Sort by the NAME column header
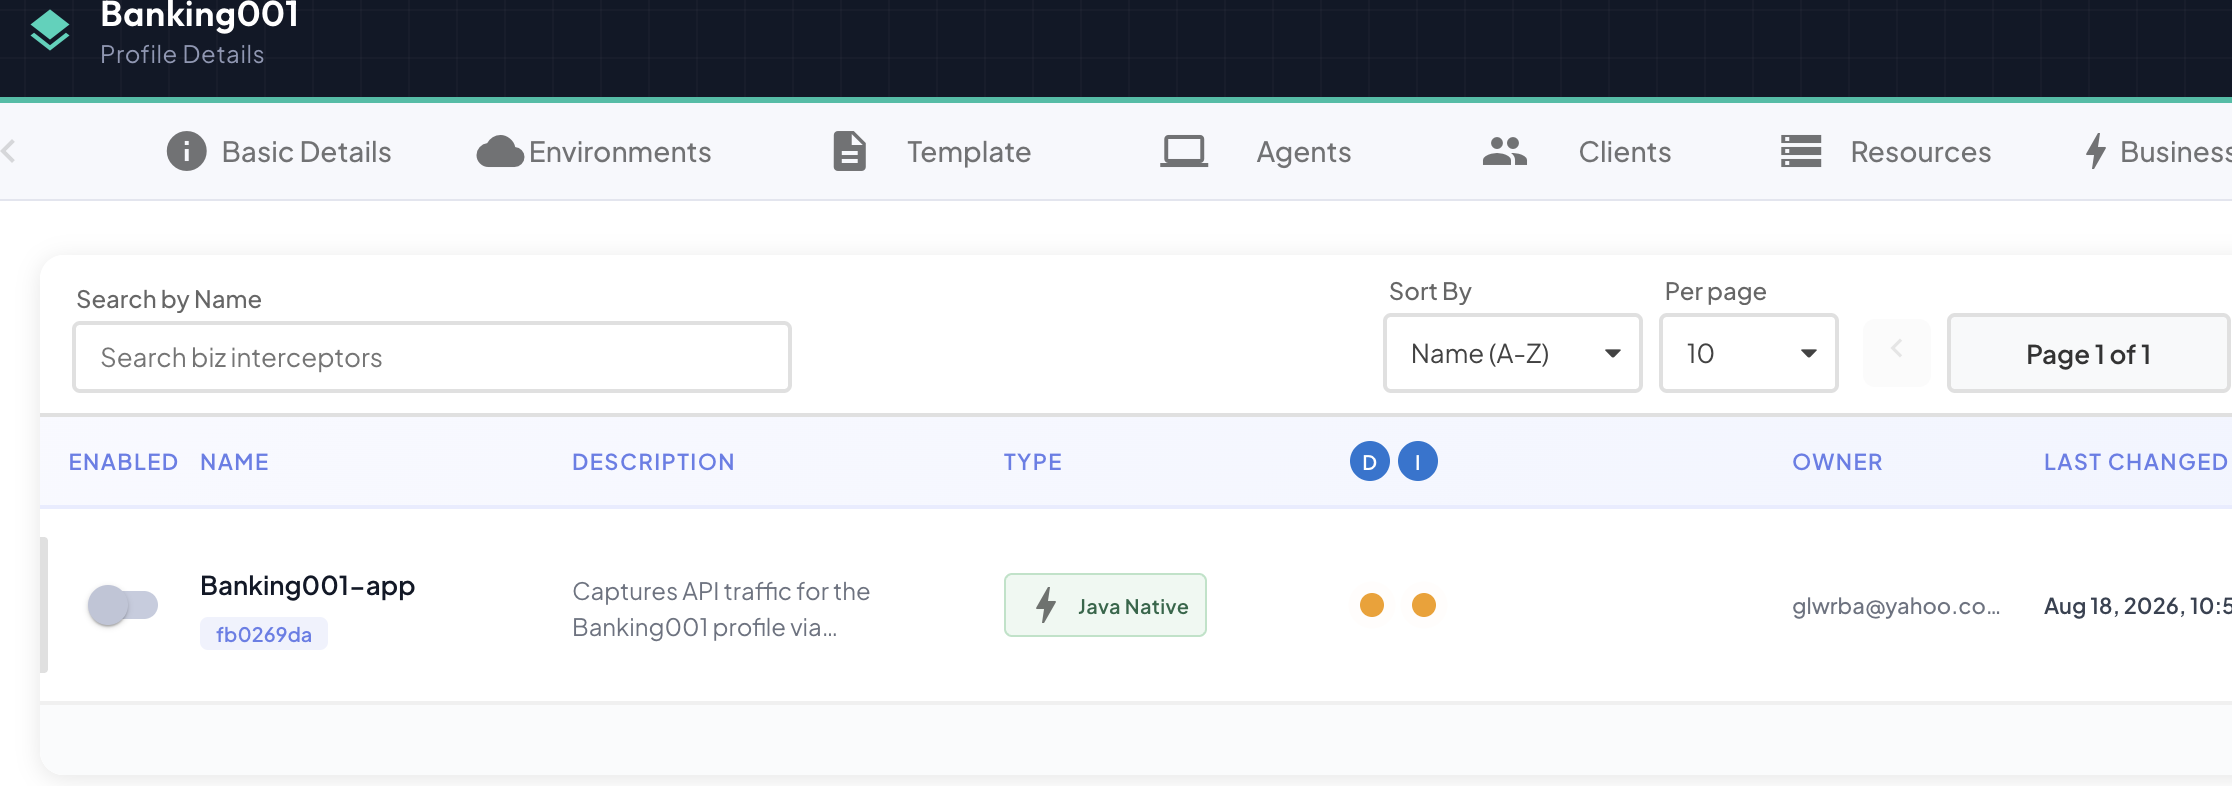This screenshot has height=786, width=2232. (x=234, y=462)
